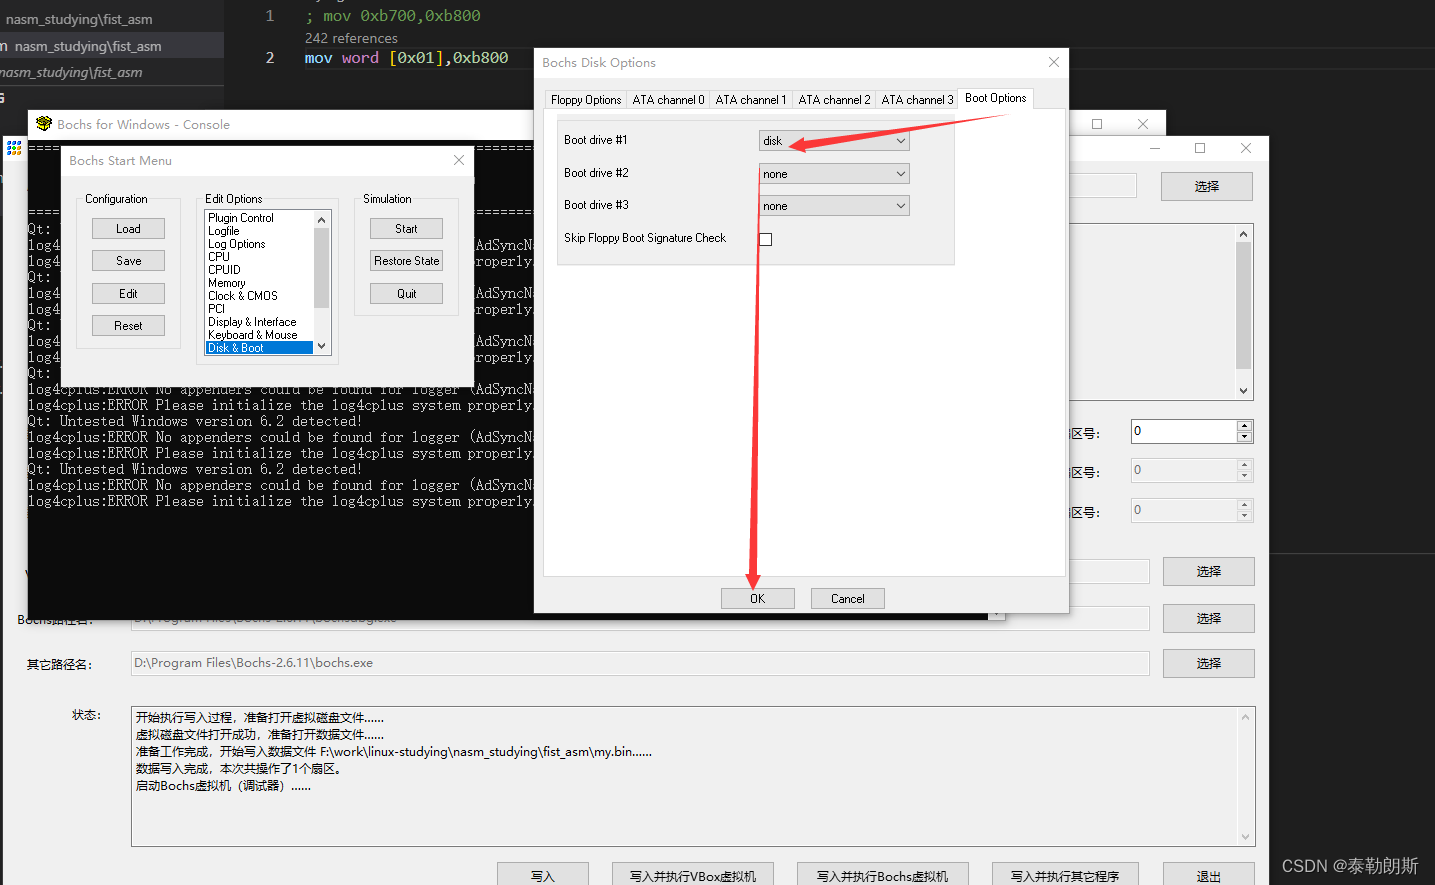This screenshot has width=1435, height=885.
Task: Click the 写入 button
Action: pyautogui.click(x=543, y=875)
